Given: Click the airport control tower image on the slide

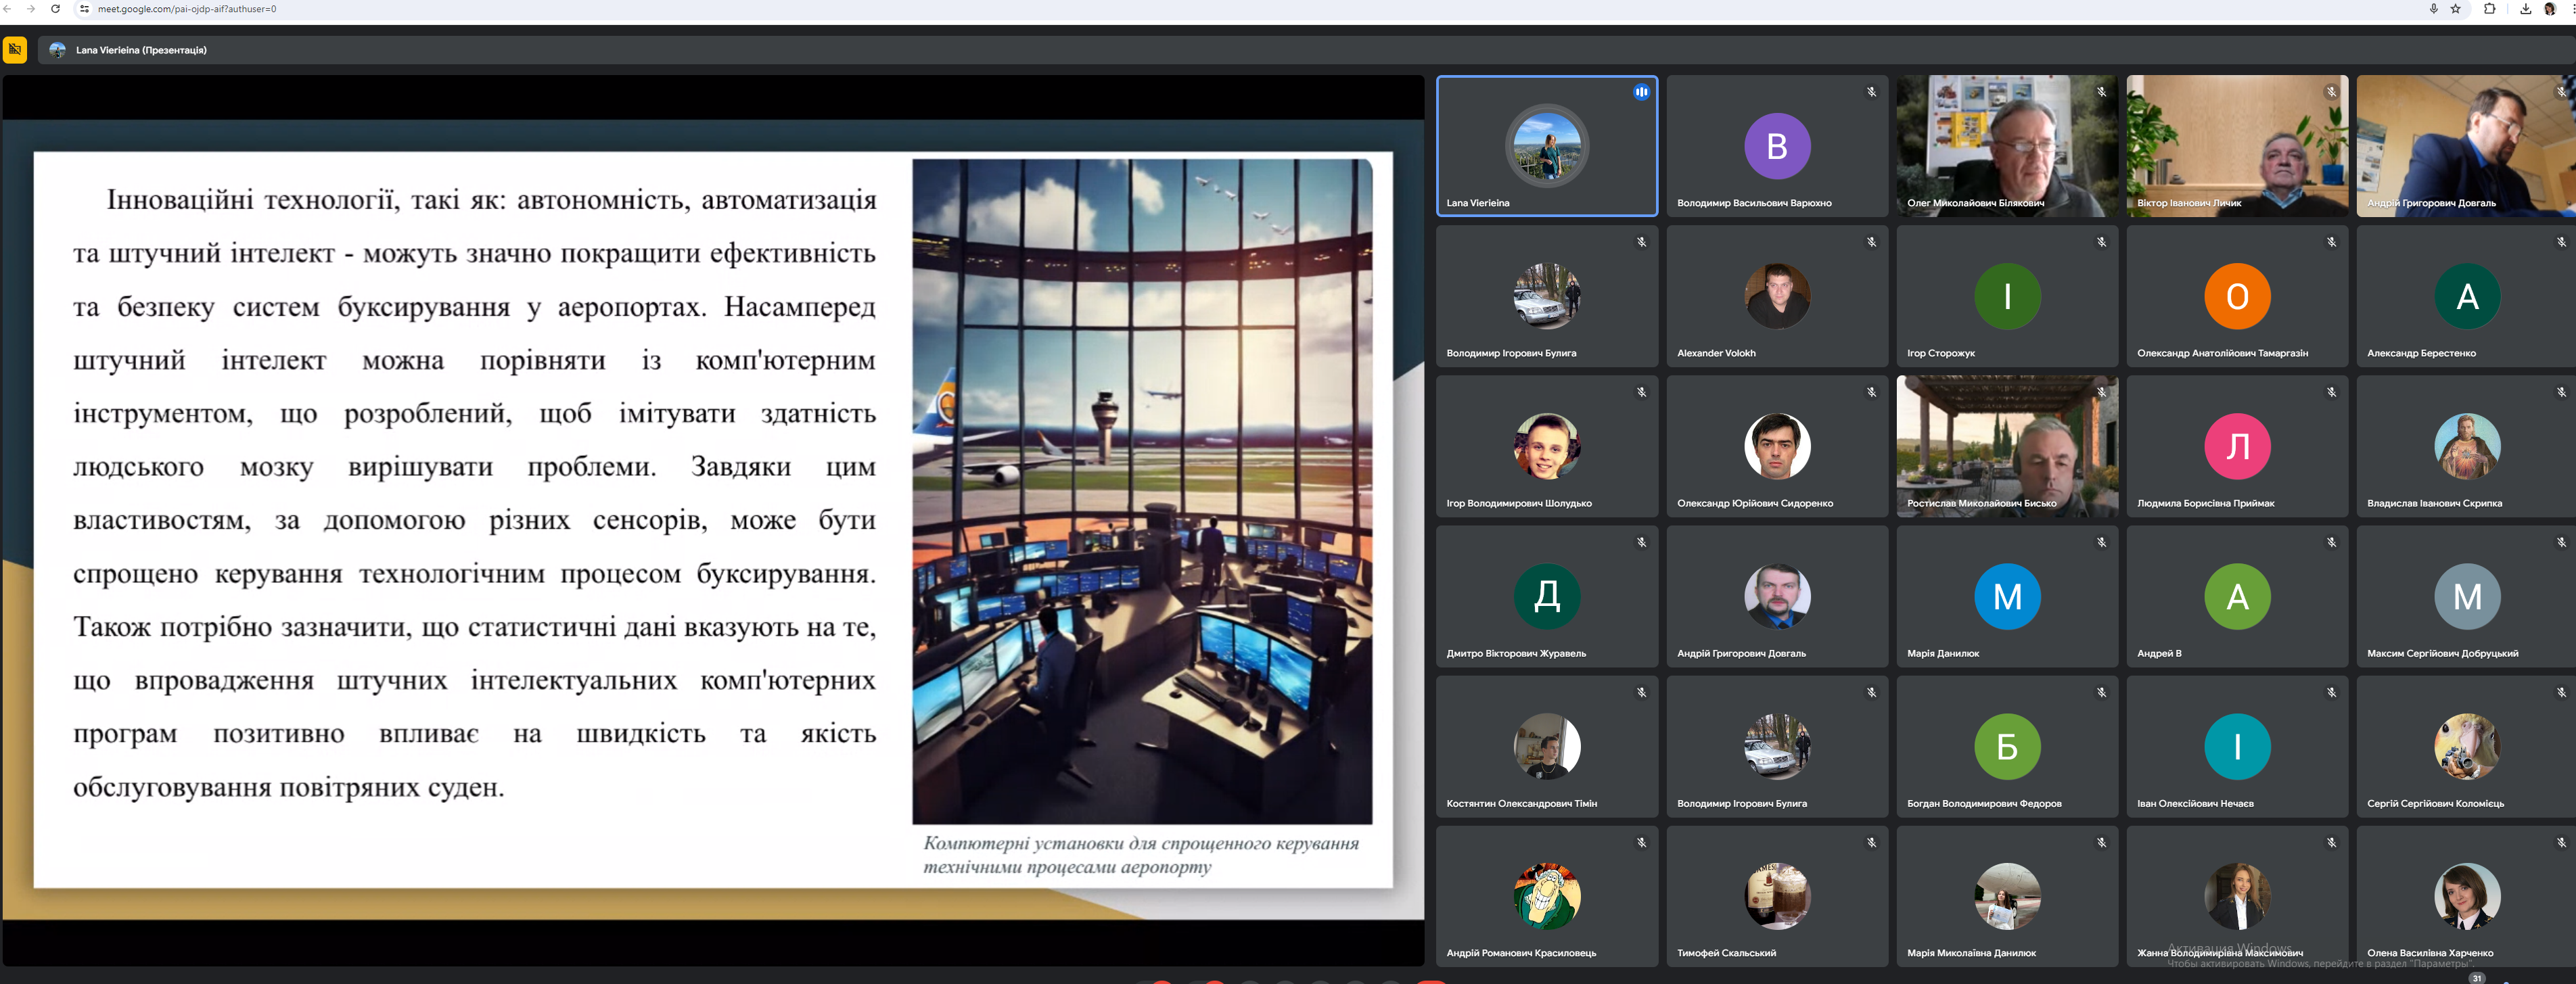Looking at the screenshot, I should tap(1142, 490).
